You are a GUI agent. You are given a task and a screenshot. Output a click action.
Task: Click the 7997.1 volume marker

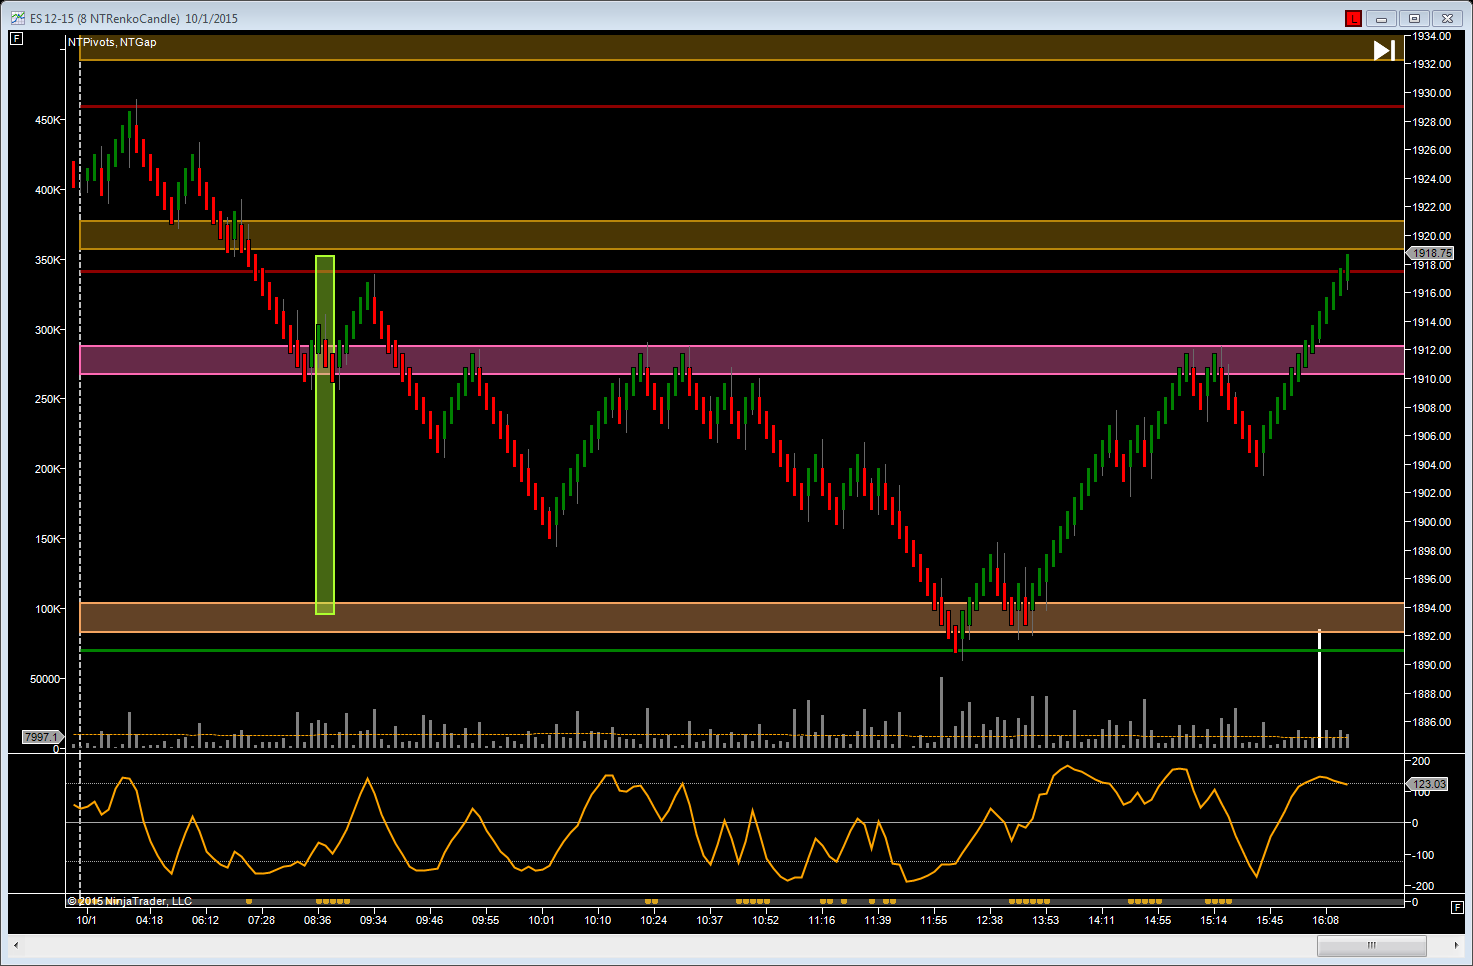(x=42, y=737)
